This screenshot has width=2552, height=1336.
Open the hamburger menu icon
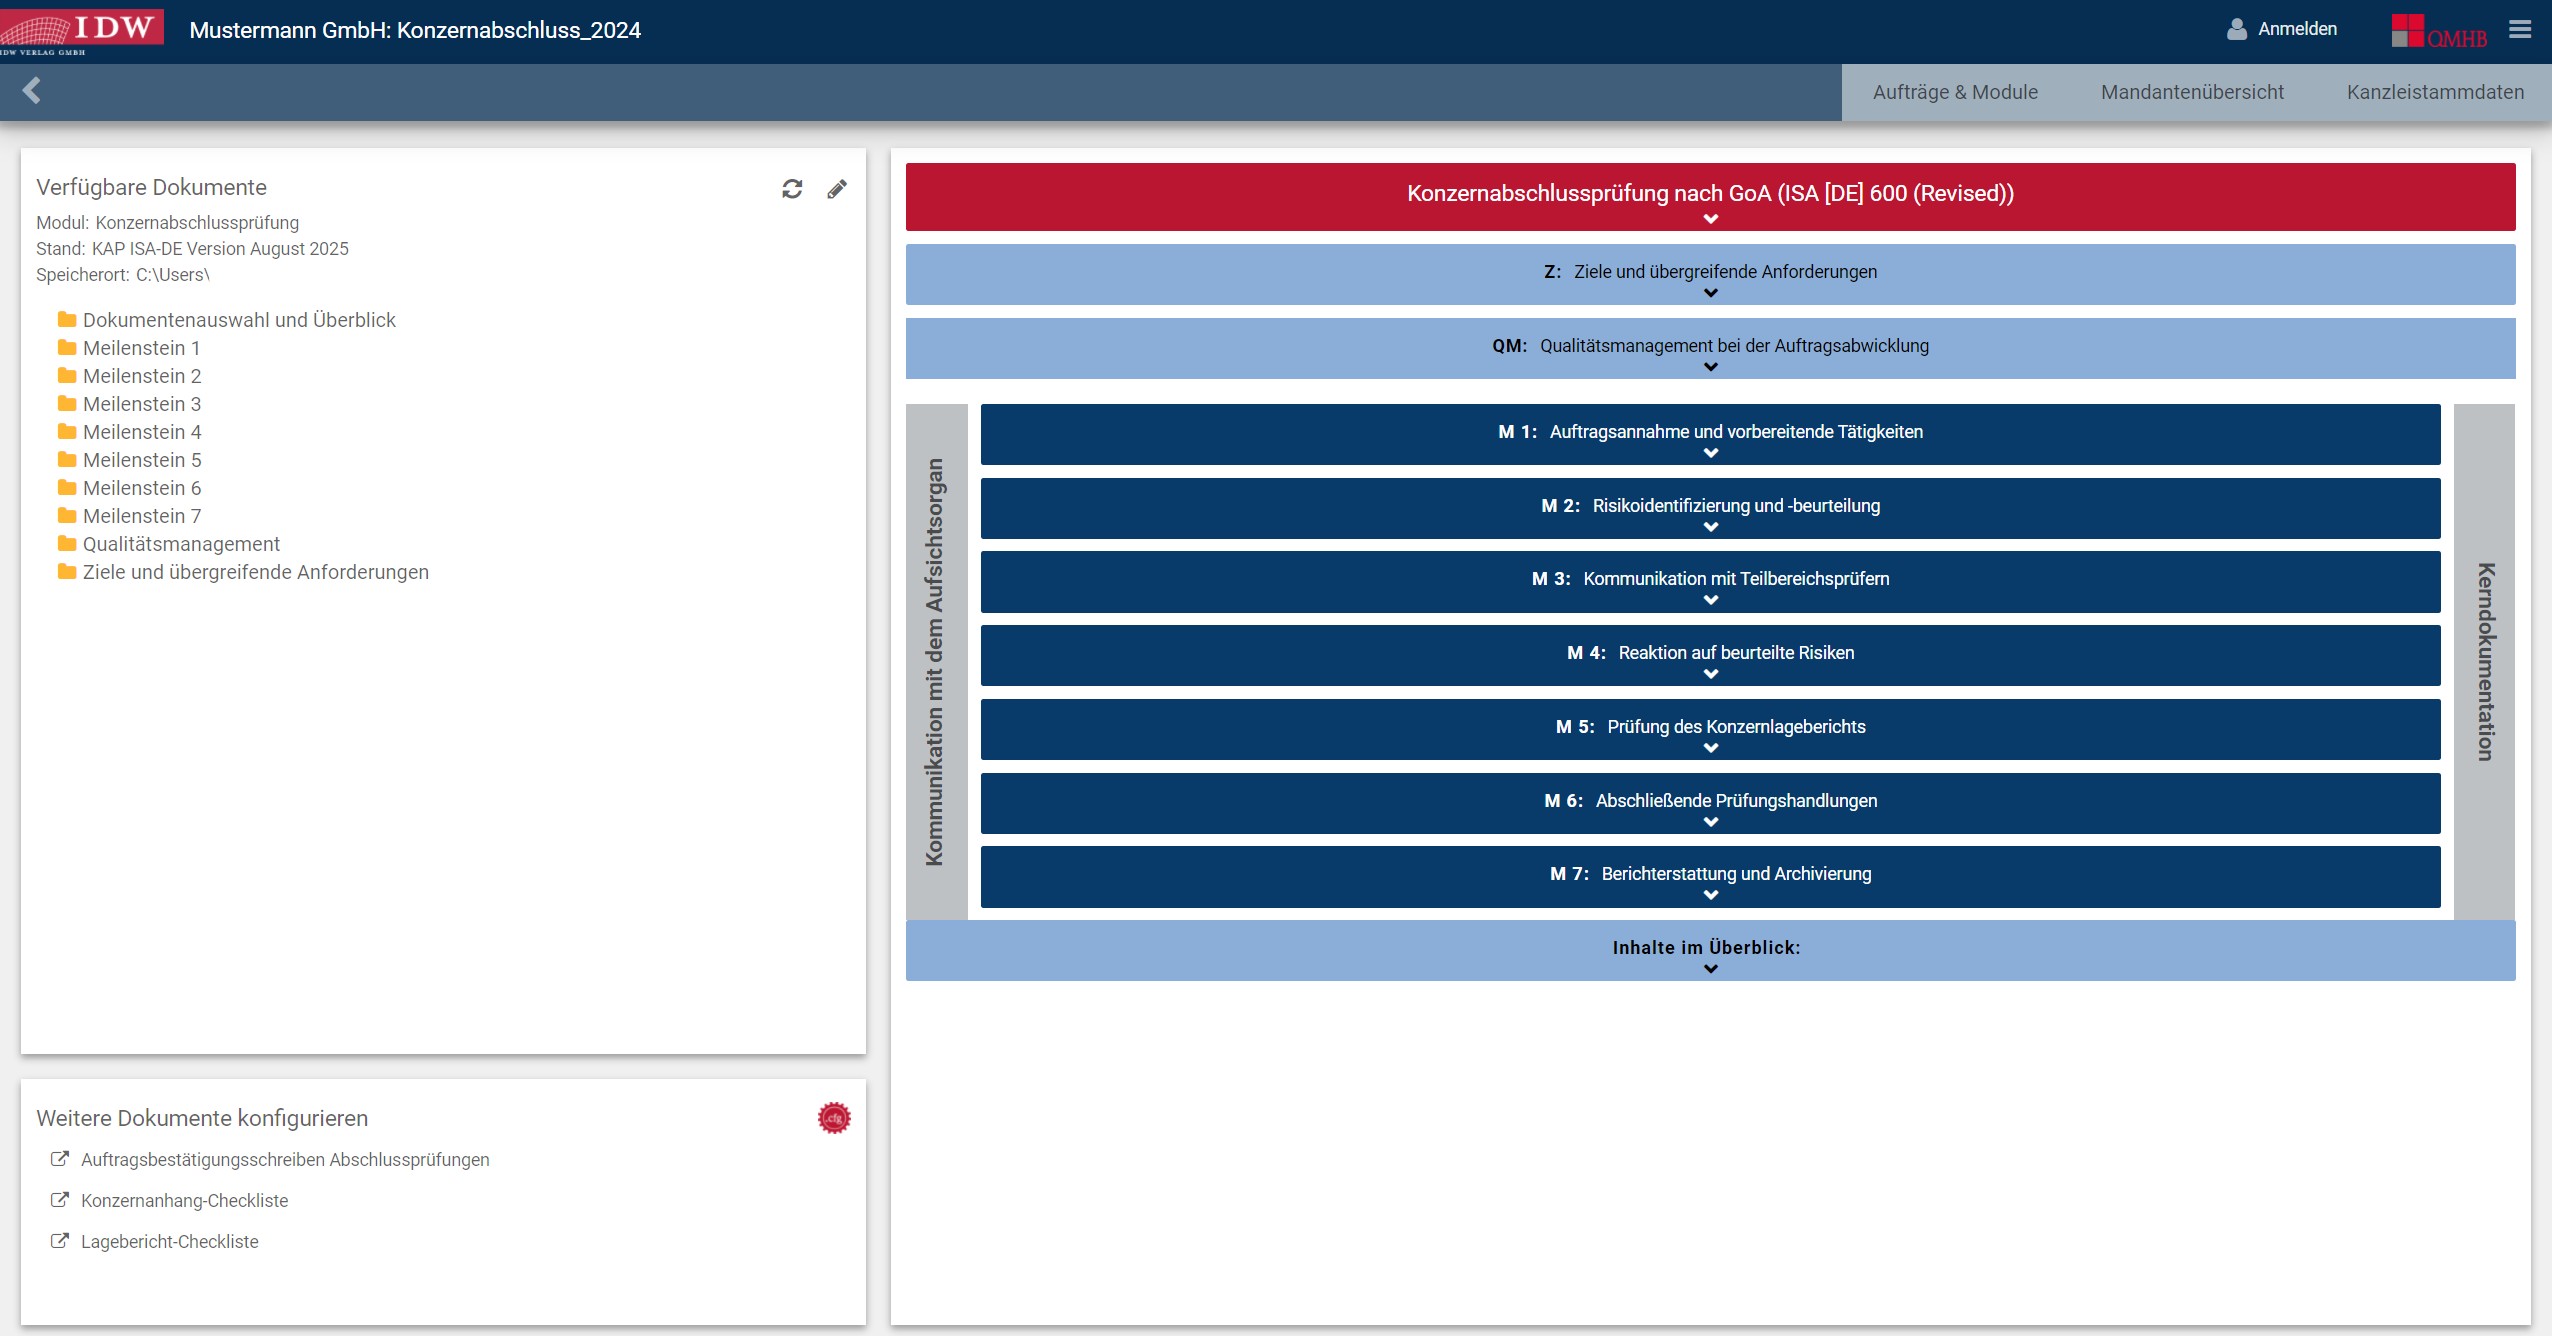click(x=2520, y=30)
